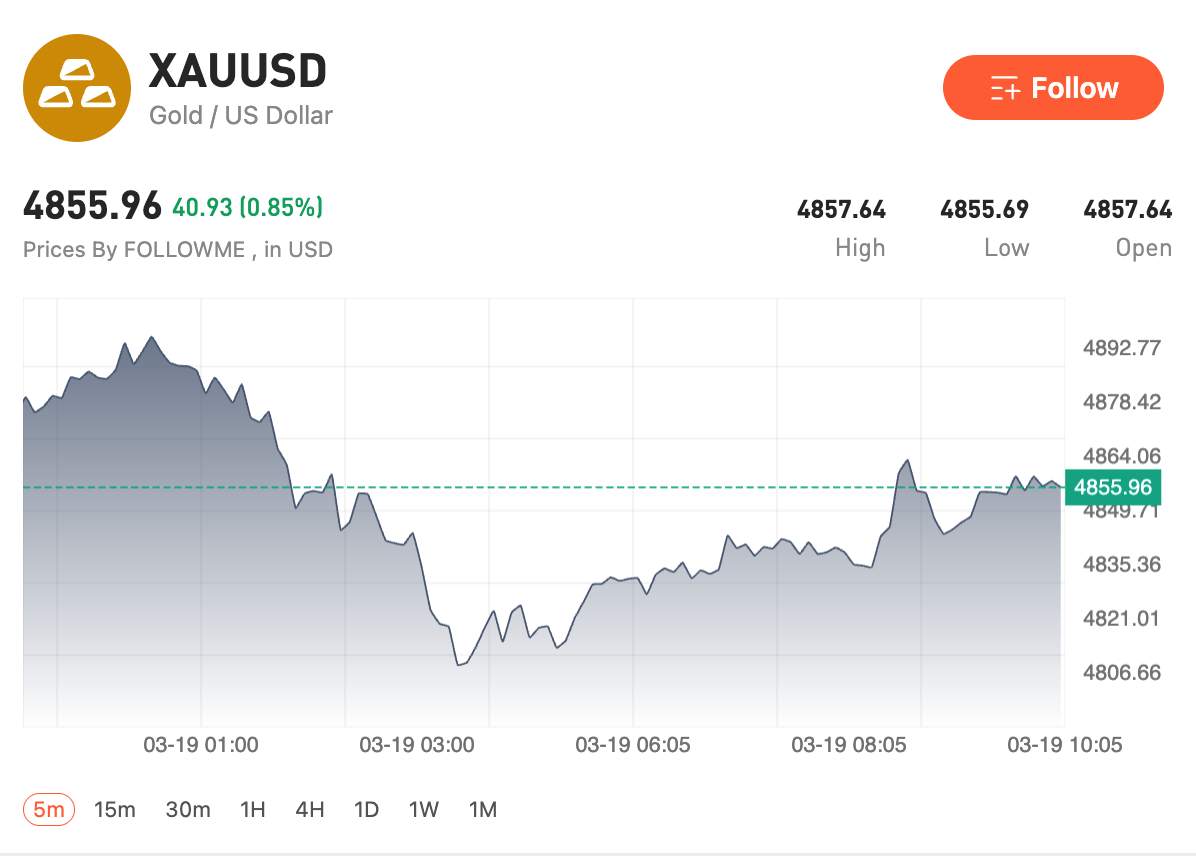
Task: Click the 03-19 06:05 time axis label
Action: (630, 744)
